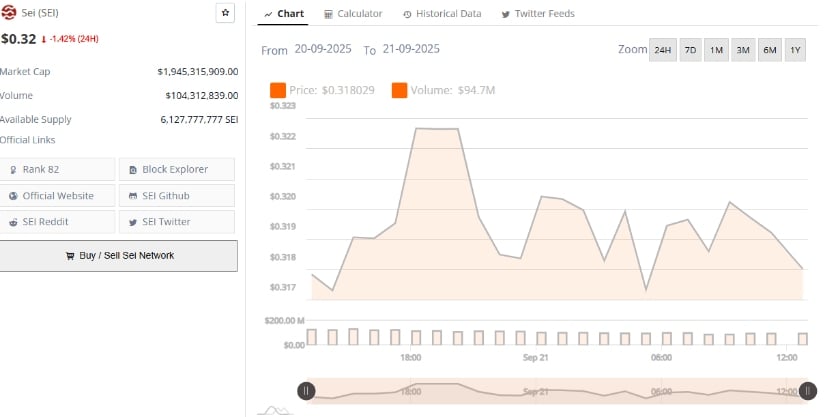825x417 pixels.
Task: Open the SEI Reddit link
Action: (57, 222)
